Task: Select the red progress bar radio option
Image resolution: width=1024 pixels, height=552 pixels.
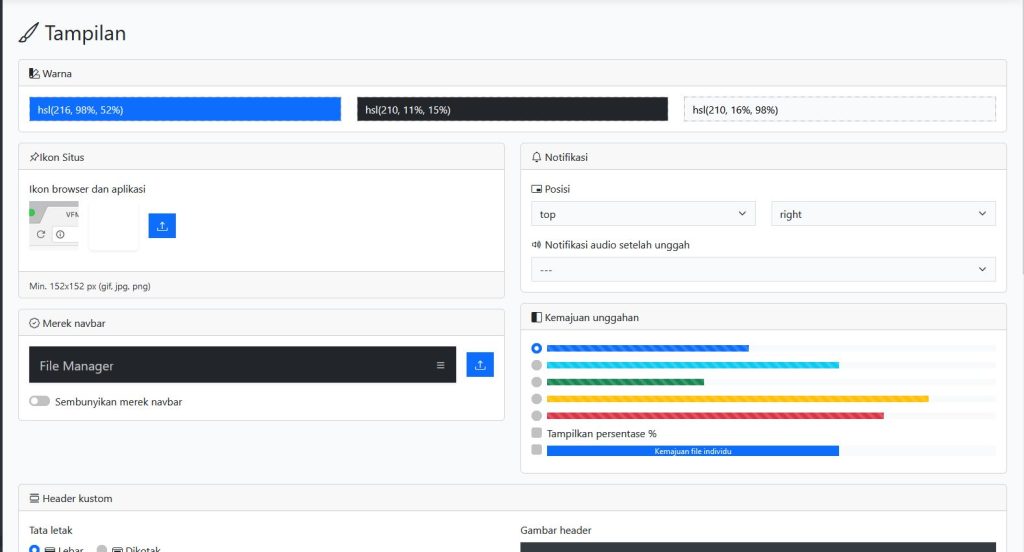Action: click(x=536, y=415)
